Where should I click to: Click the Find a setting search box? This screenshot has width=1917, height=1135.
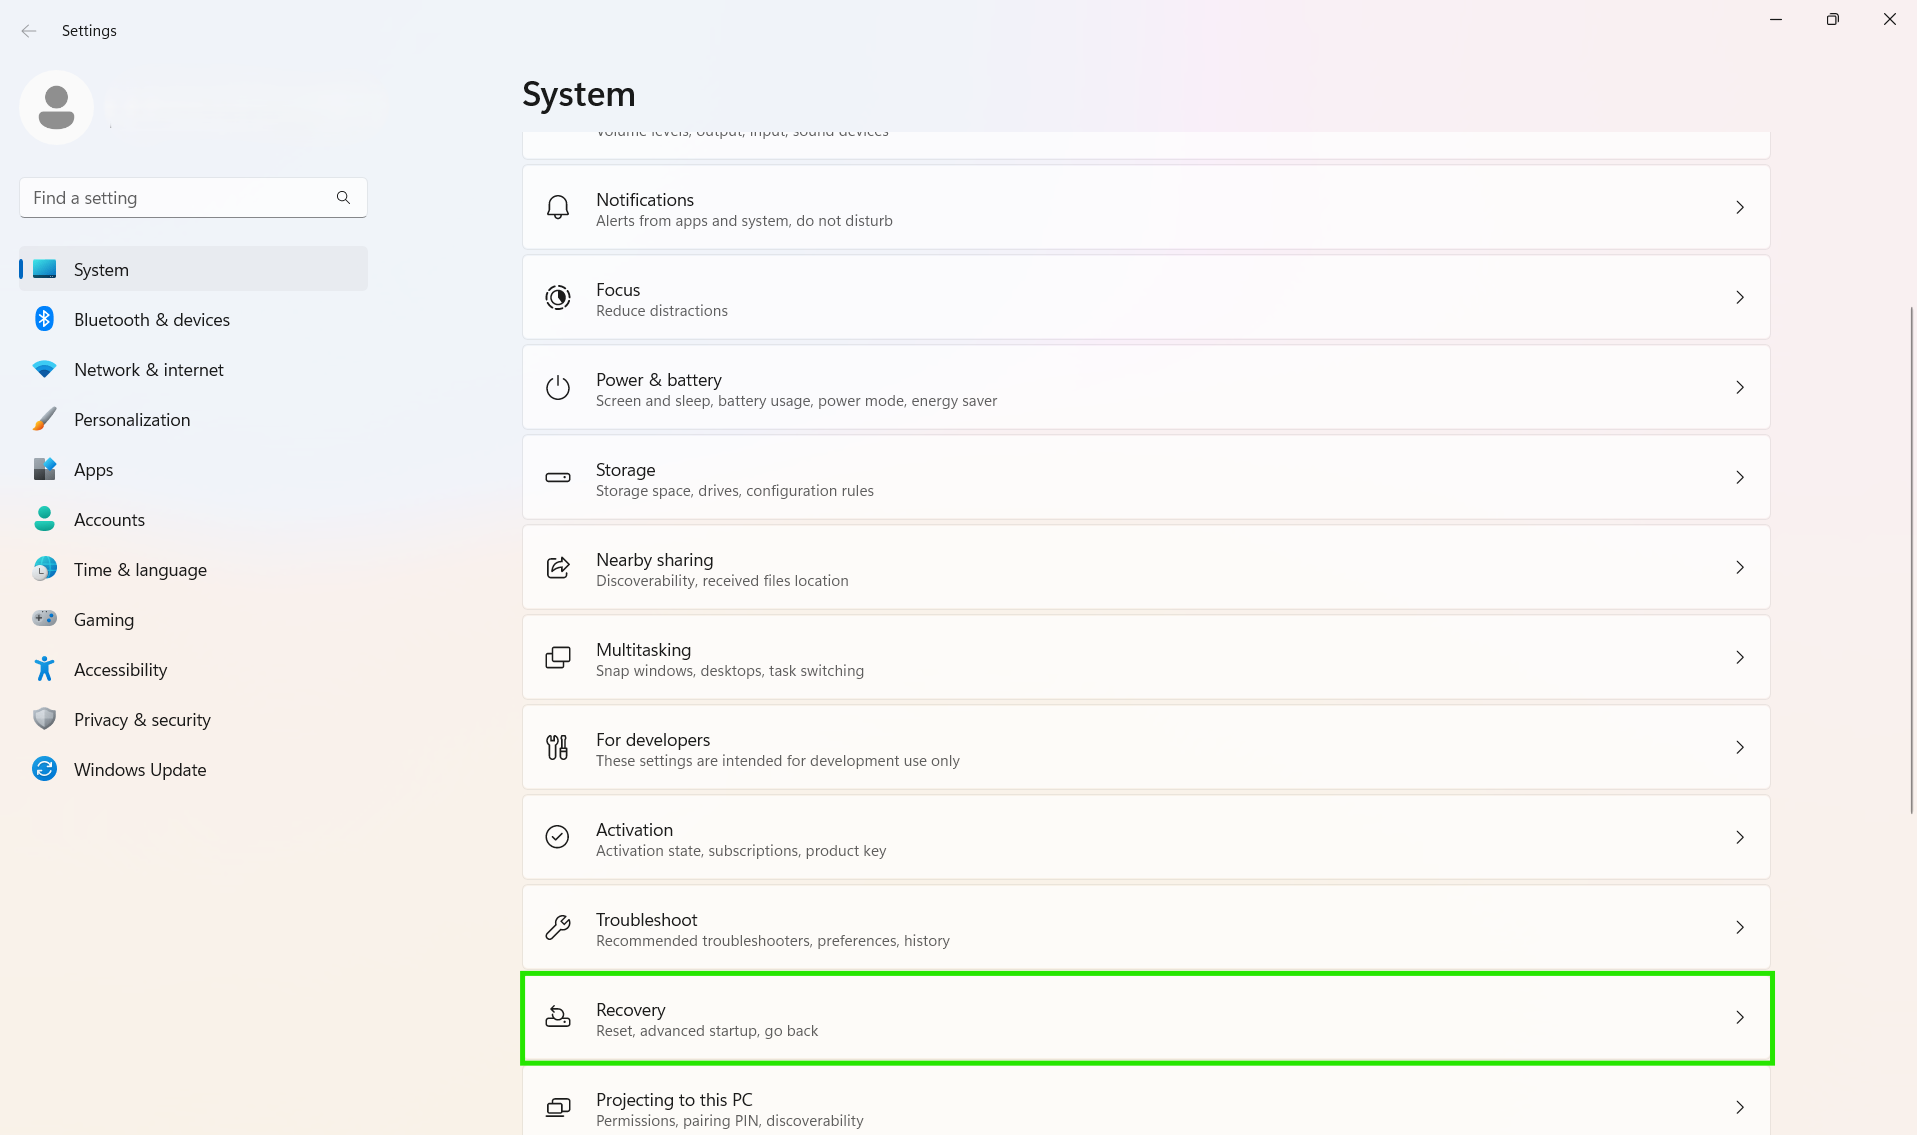tap(193, 198)
